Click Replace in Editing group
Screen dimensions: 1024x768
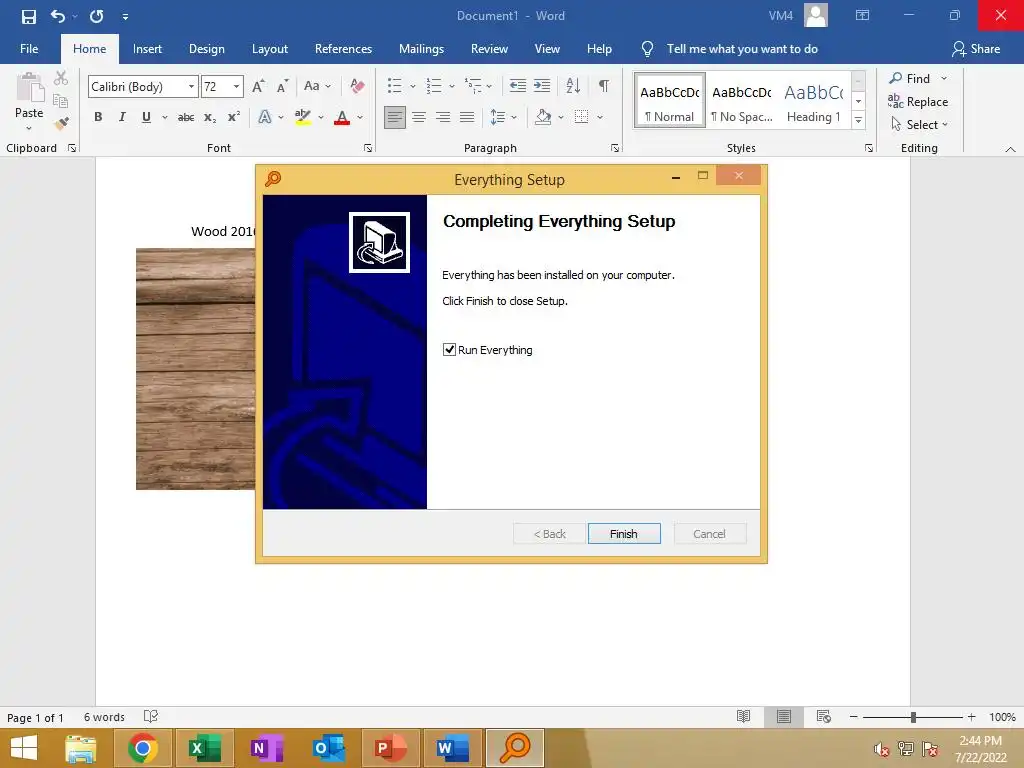coord(918,102)
